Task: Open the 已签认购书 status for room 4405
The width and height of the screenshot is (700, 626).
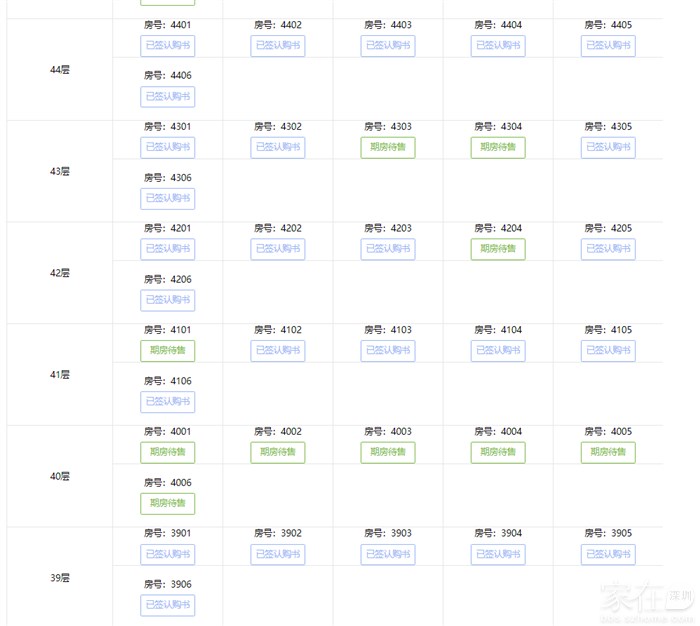Action: [x=608, y=46]
